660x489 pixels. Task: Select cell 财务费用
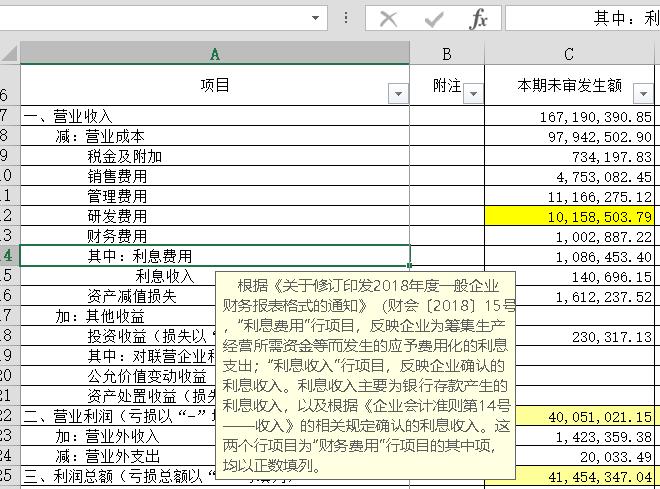pyautogui.click(x=215, y=236)
